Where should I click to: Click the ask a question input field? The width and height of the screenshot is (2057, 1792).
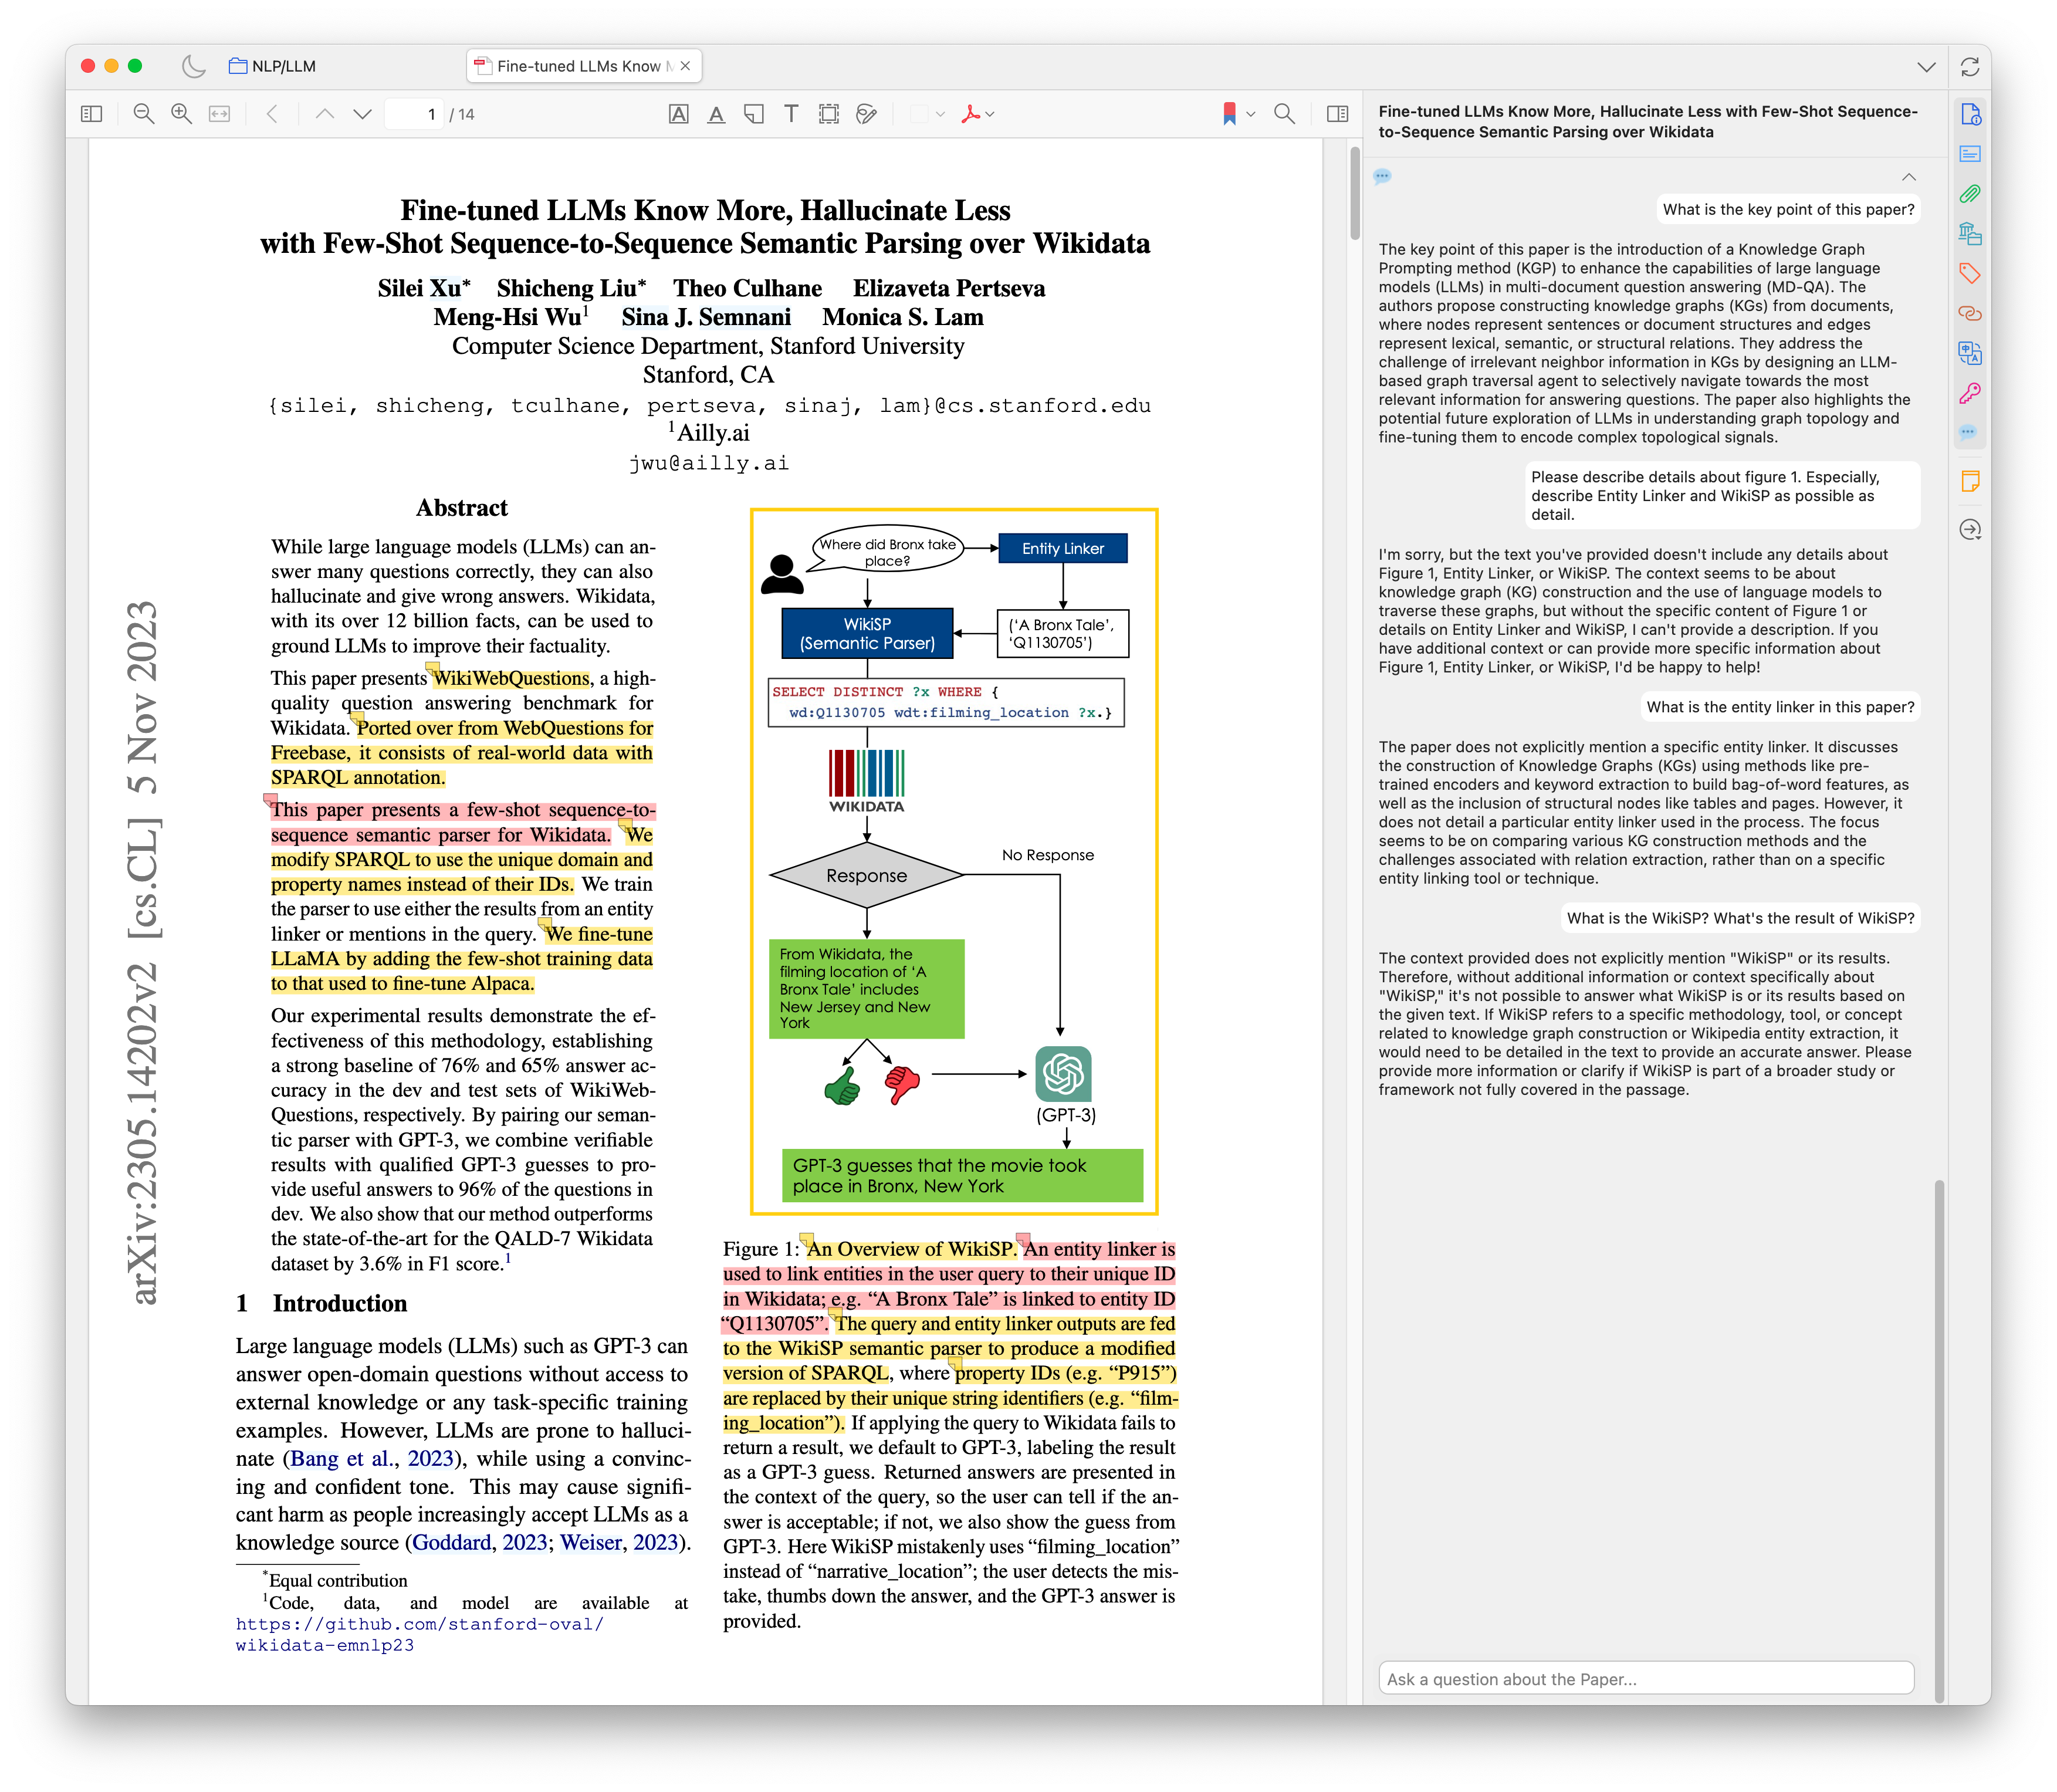[1645, 1679]
